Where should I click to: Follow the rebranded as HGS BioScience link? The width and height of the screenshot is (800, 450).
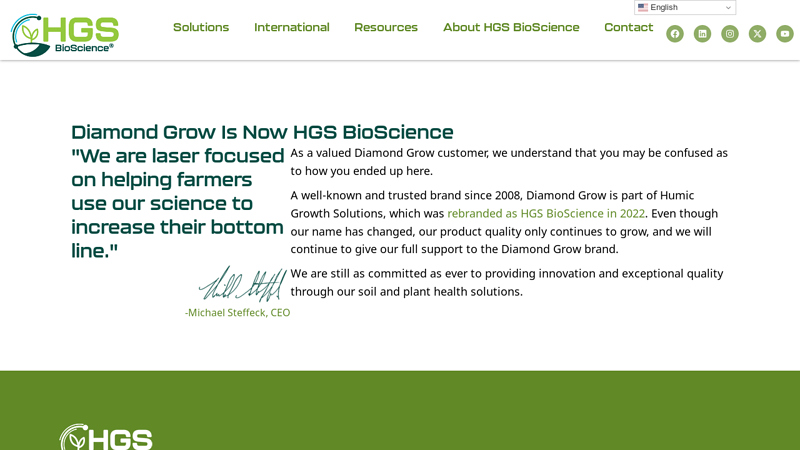(546, 213)
